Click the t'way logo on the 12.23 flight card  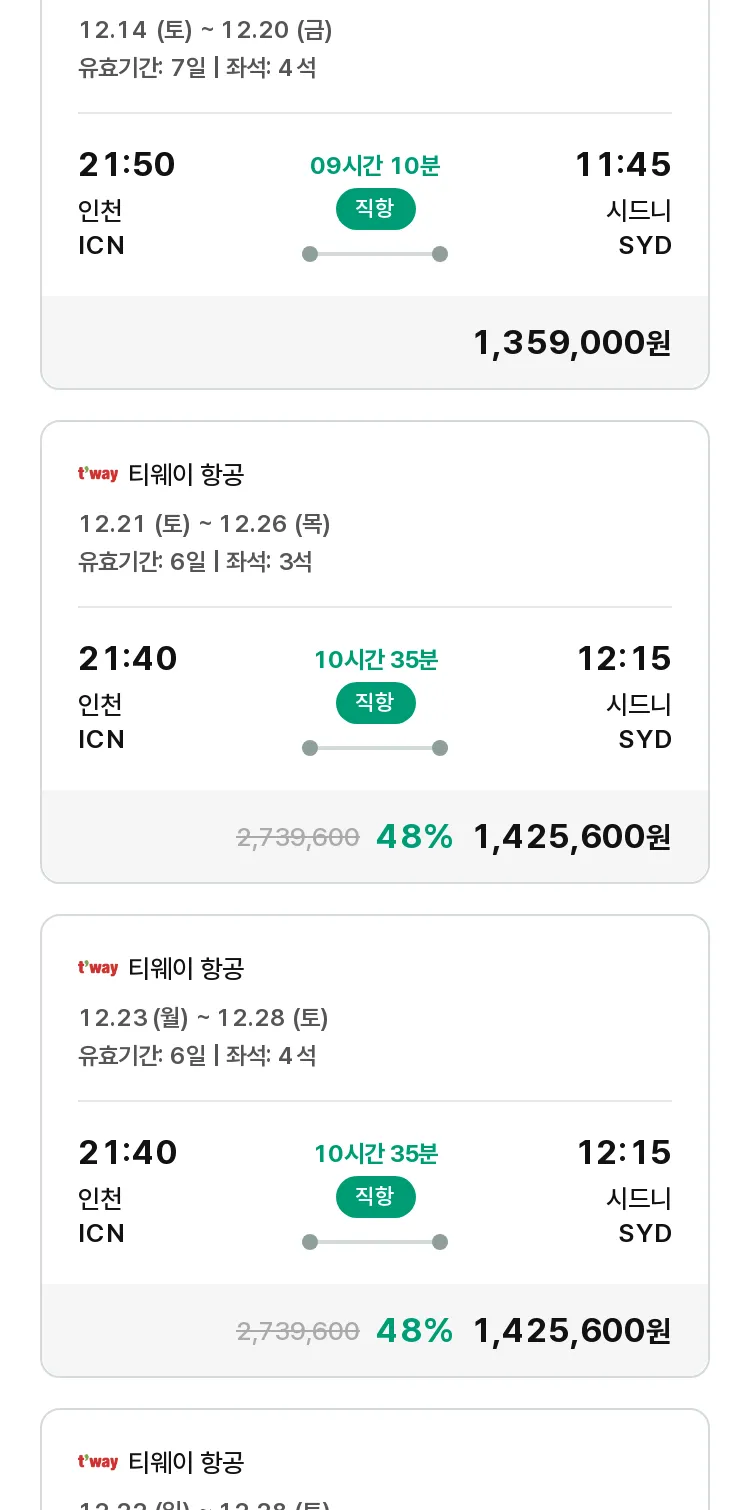98,968
